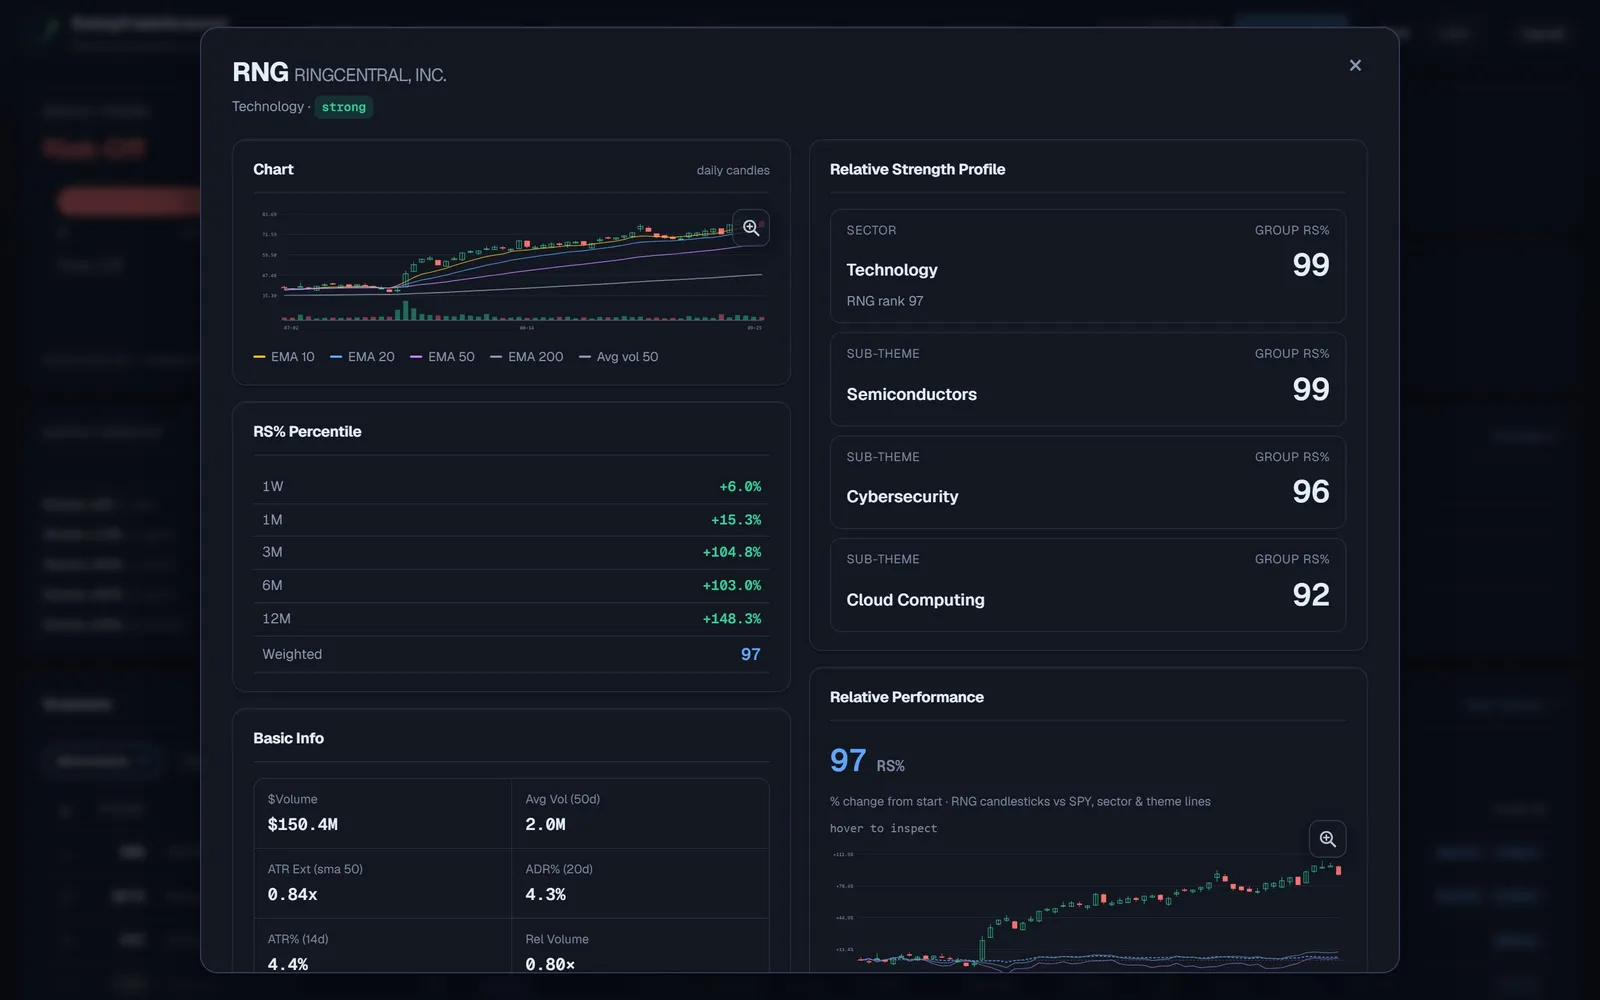1600x1000 pixels.
Task: Select the 1W RS% row
Action: point(511,487)
